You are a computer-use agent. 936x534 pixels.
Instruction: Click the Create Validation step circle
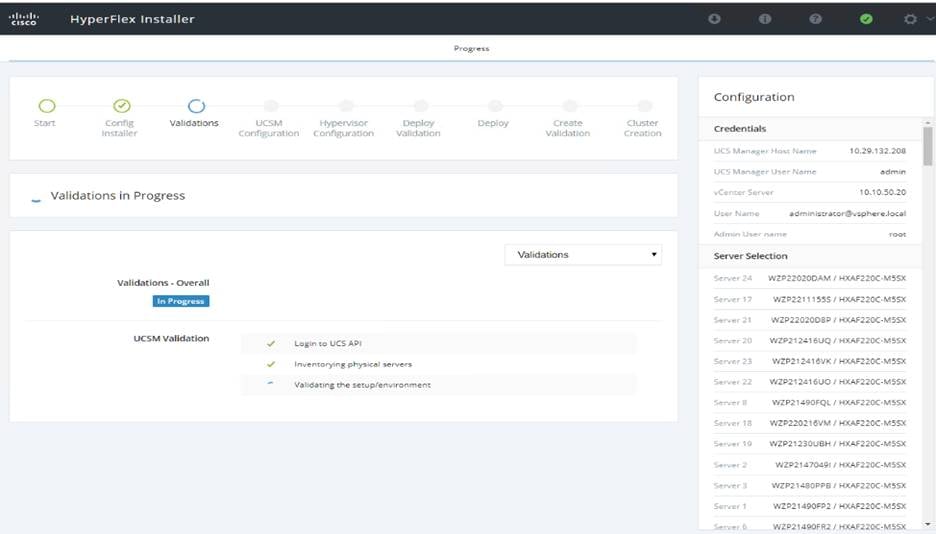(570, 106)
